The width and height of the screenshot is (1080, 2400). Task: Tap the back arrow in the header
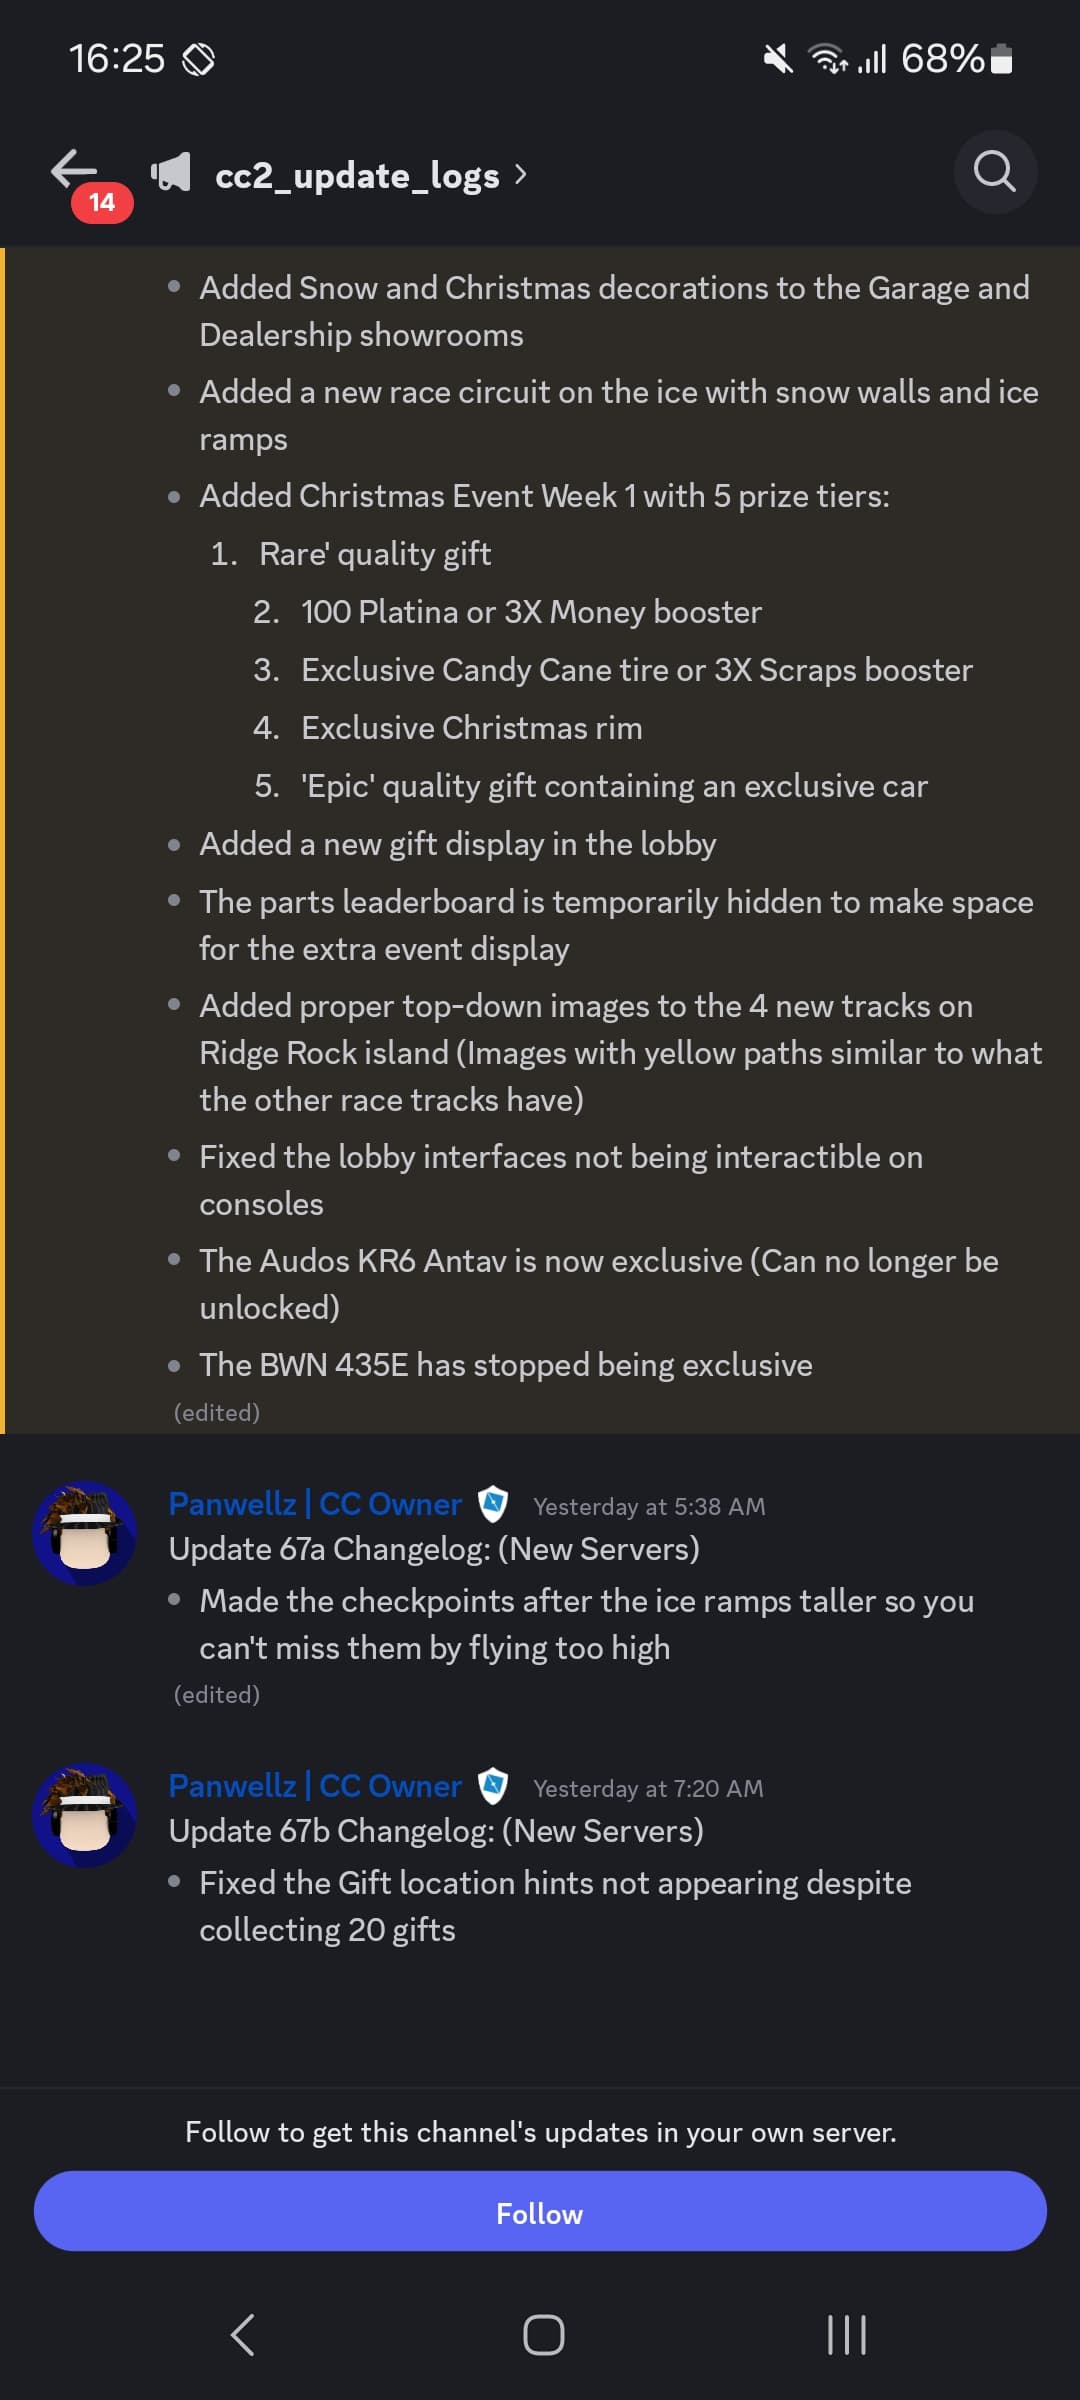pyautogui.click(x=74, y=169)
